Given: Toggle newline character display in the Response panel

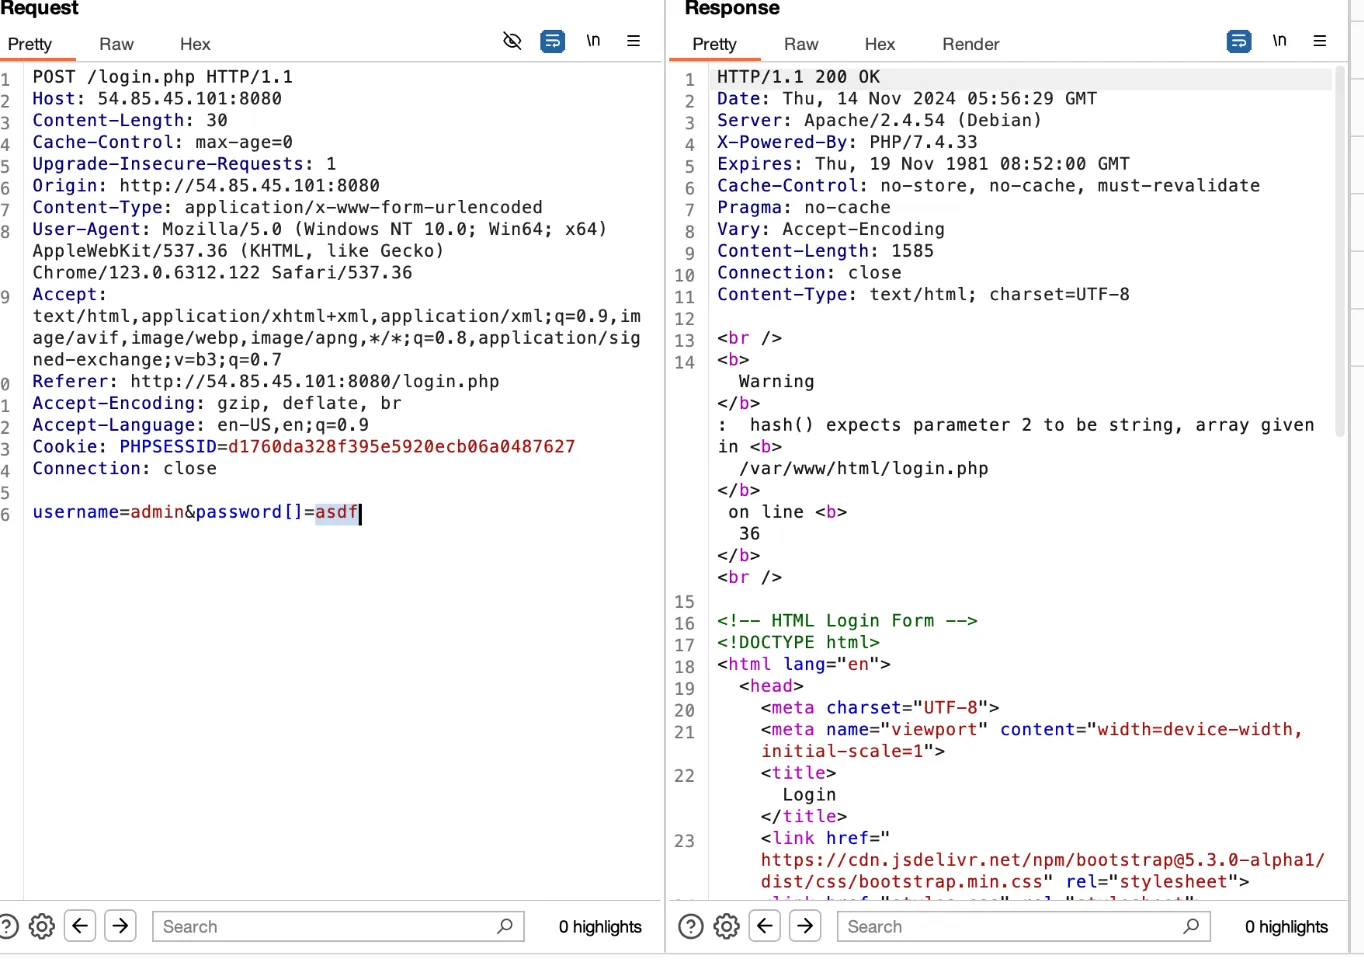Looking at the screenshot, I should click(x=1279, y=41).
